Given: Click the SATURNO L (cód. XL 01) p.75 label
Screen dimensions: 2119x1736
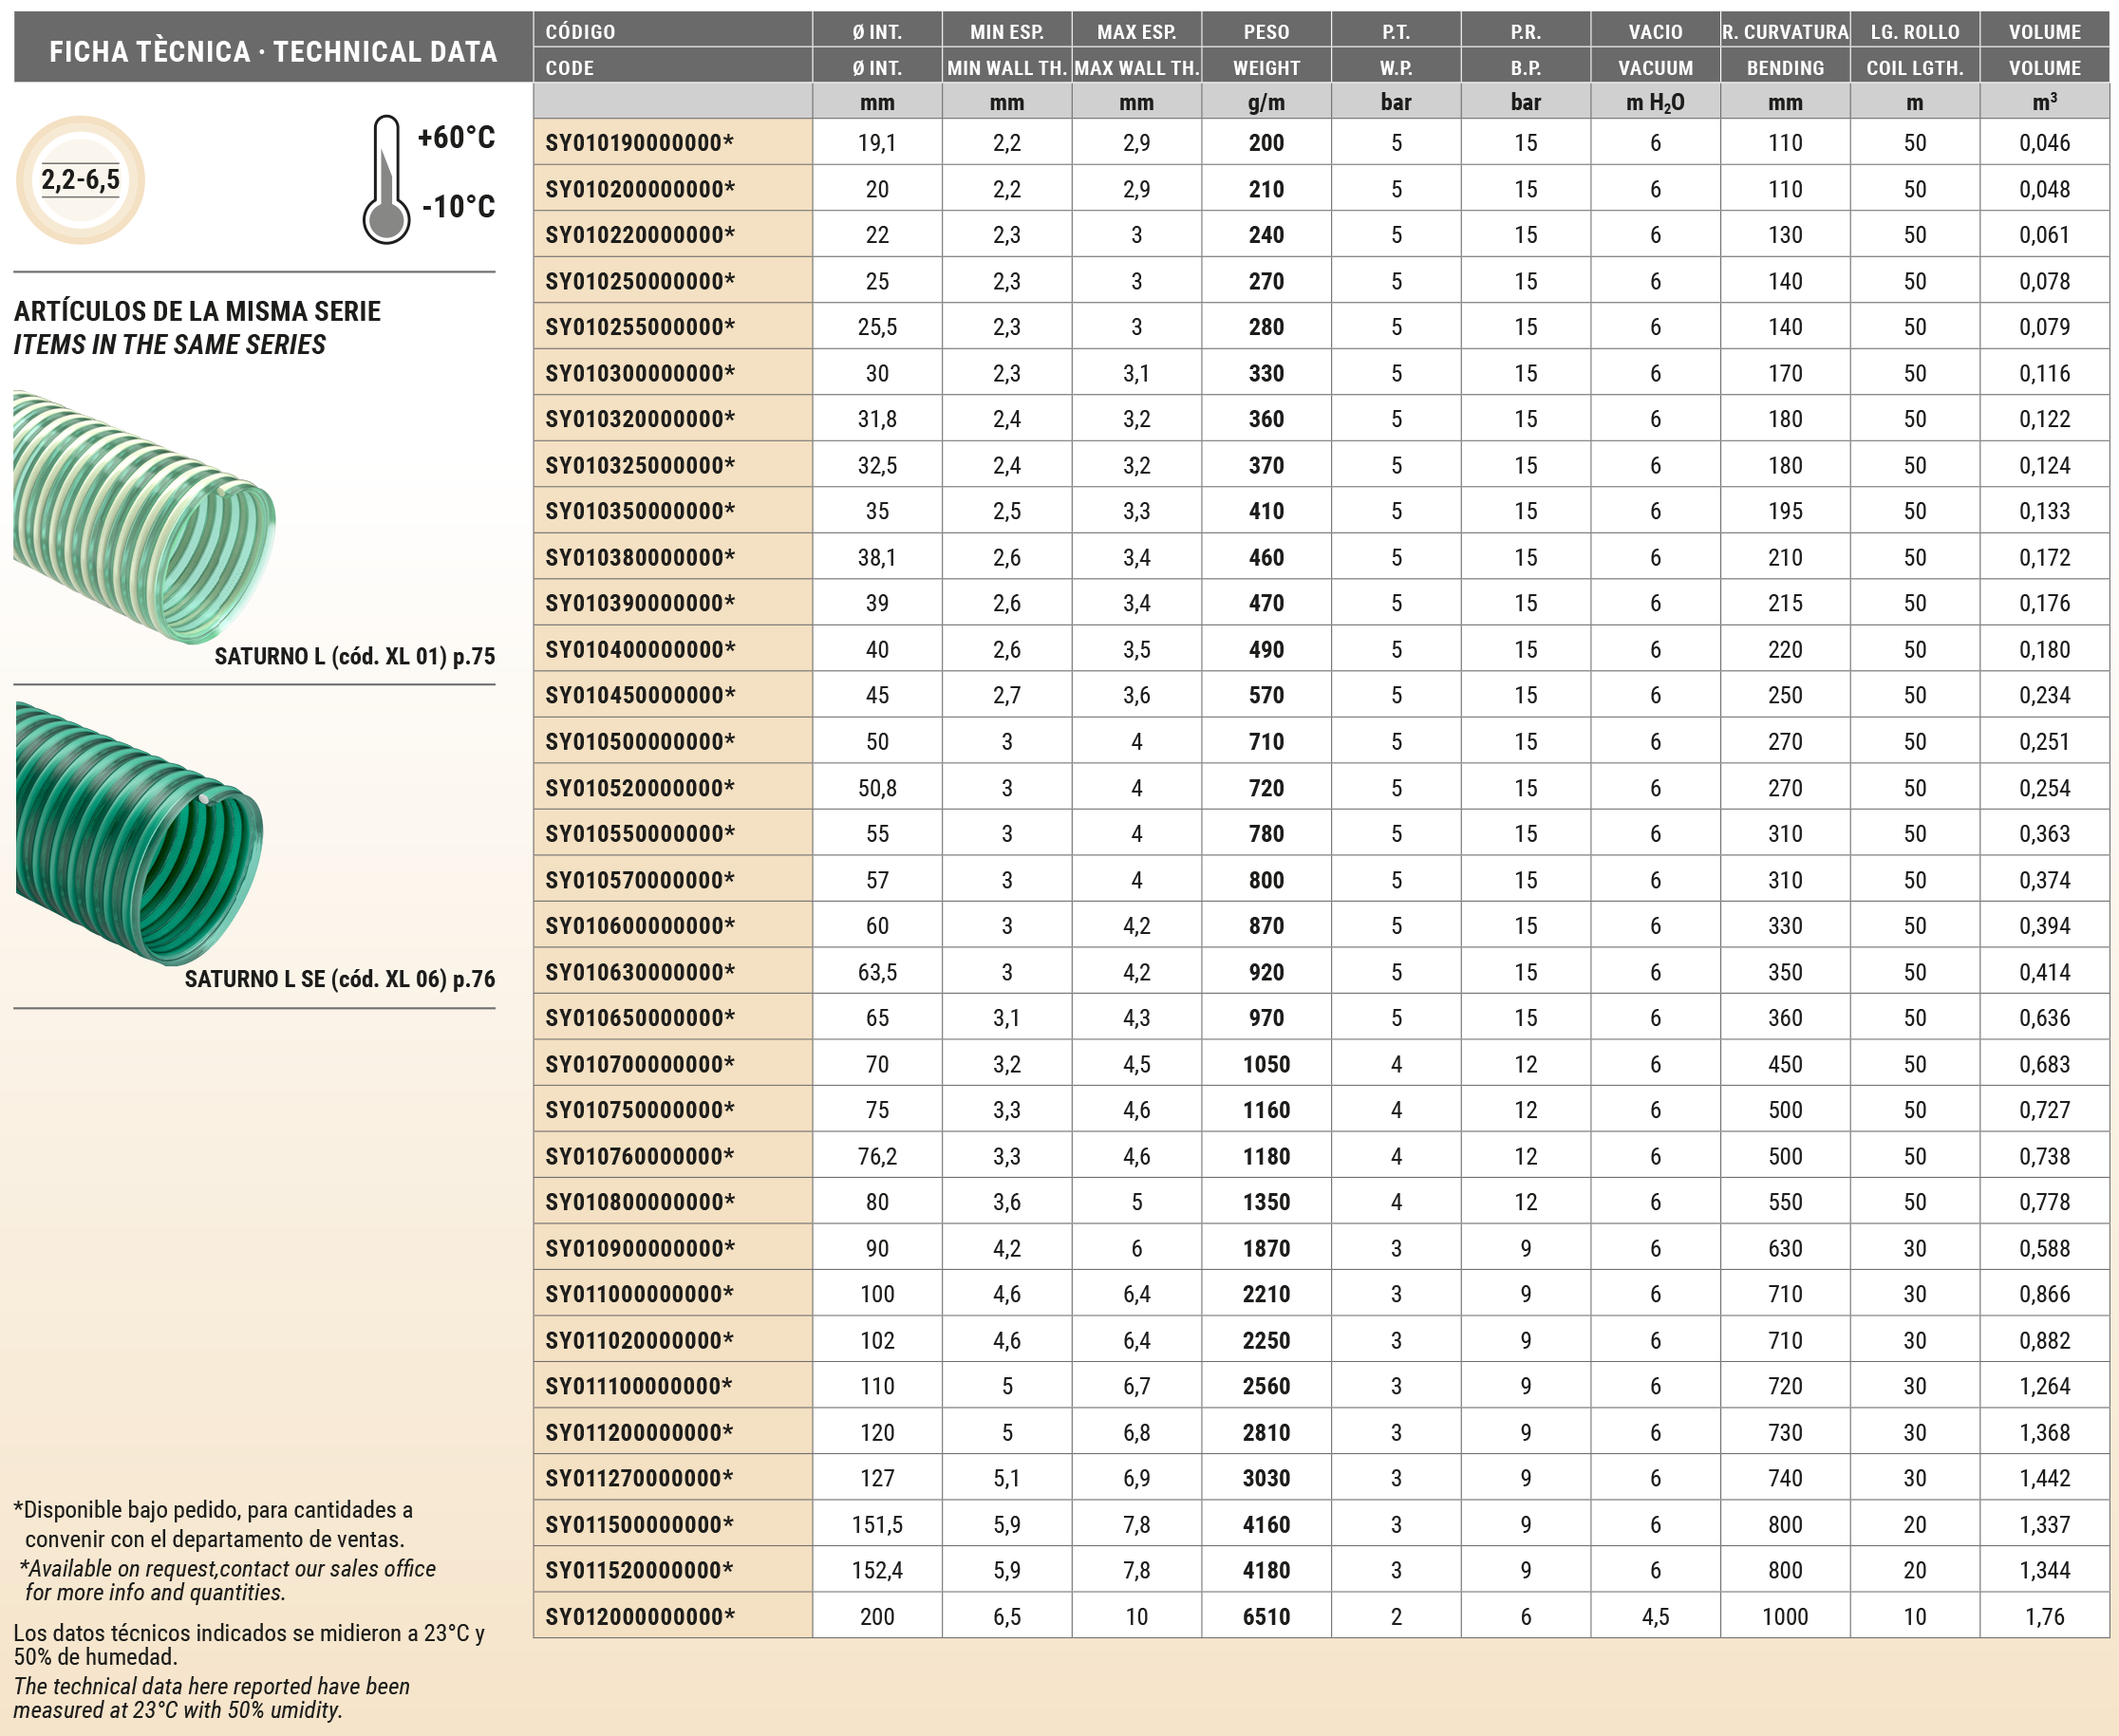Looking at the screenshot, I should [x=354, y=656].
